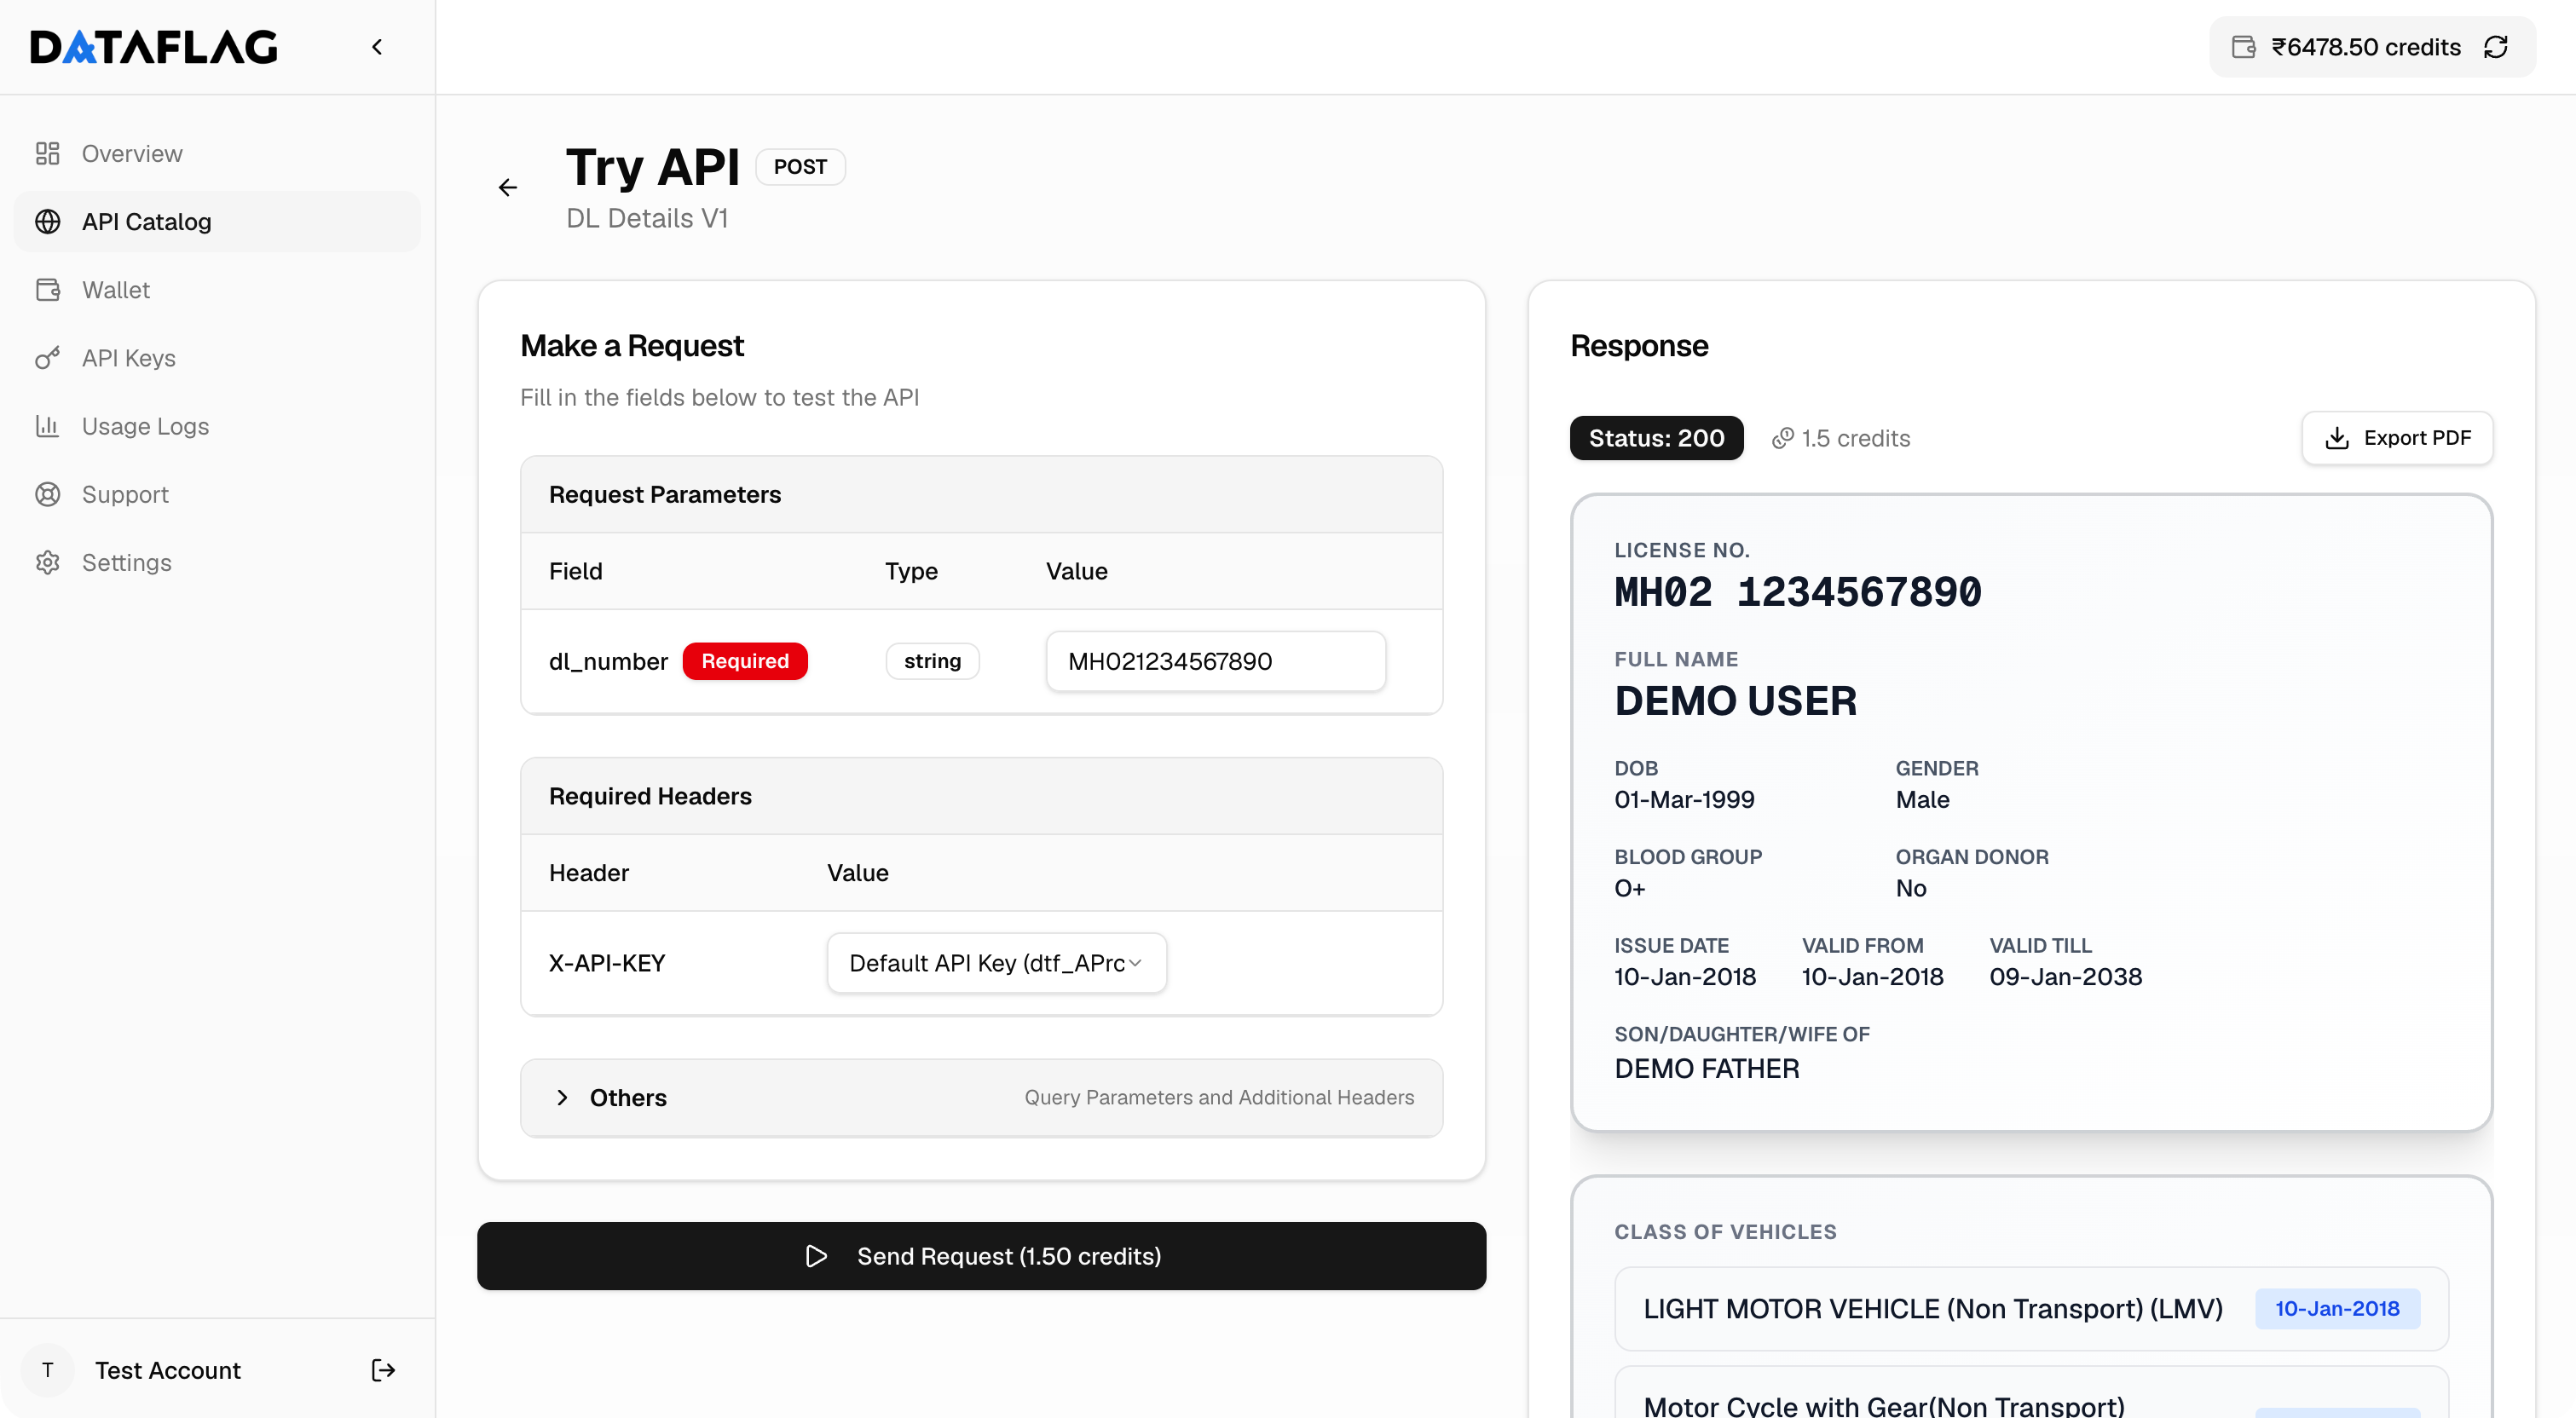This screenshot has height=1418, width=2576.
Task: Click the license number MH02 1234567890
Action: 1797,591
